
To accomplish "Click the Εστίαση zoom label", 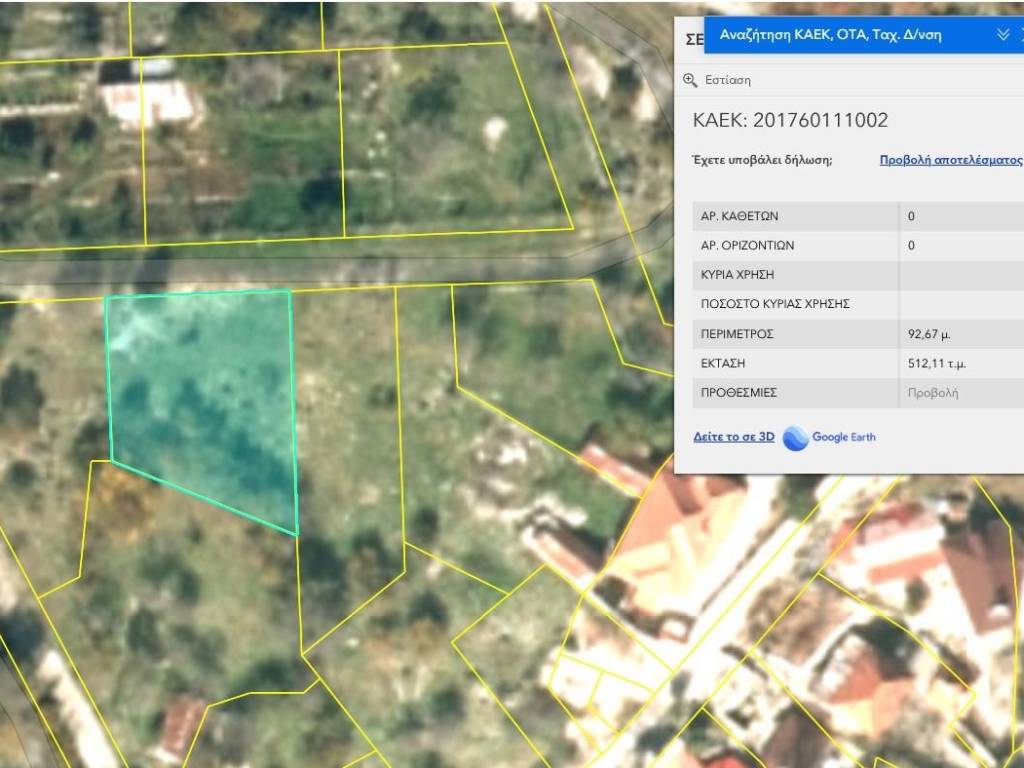I will coord(727,80).
